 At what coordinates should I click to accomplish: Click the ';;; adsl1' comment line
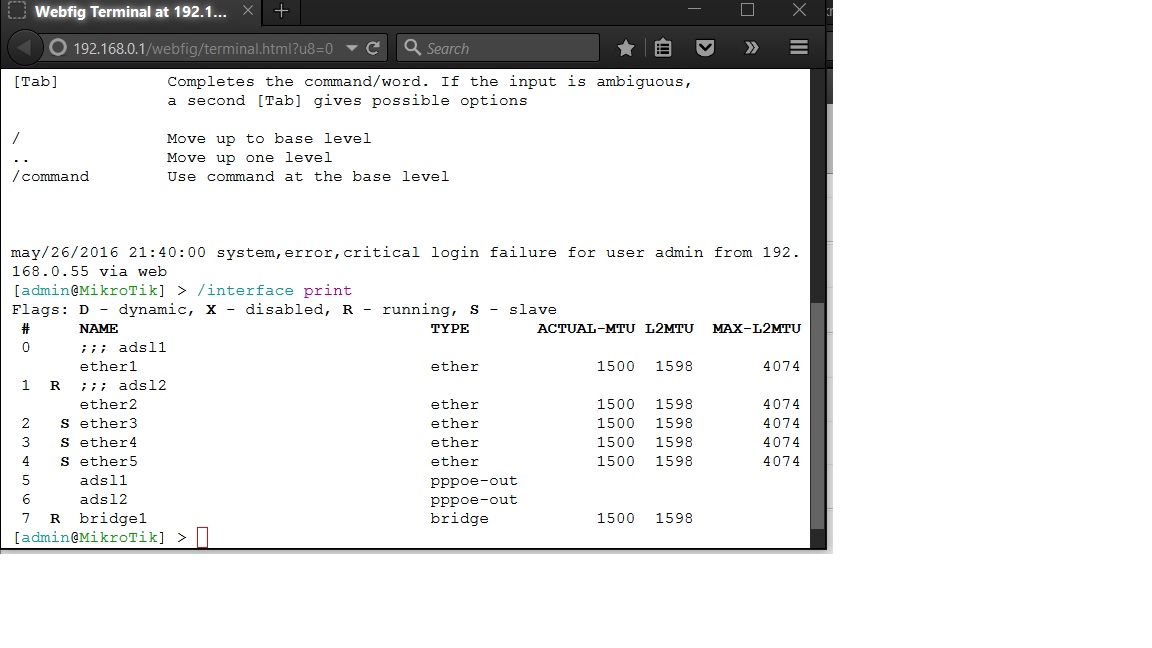(x=123, y=348)
